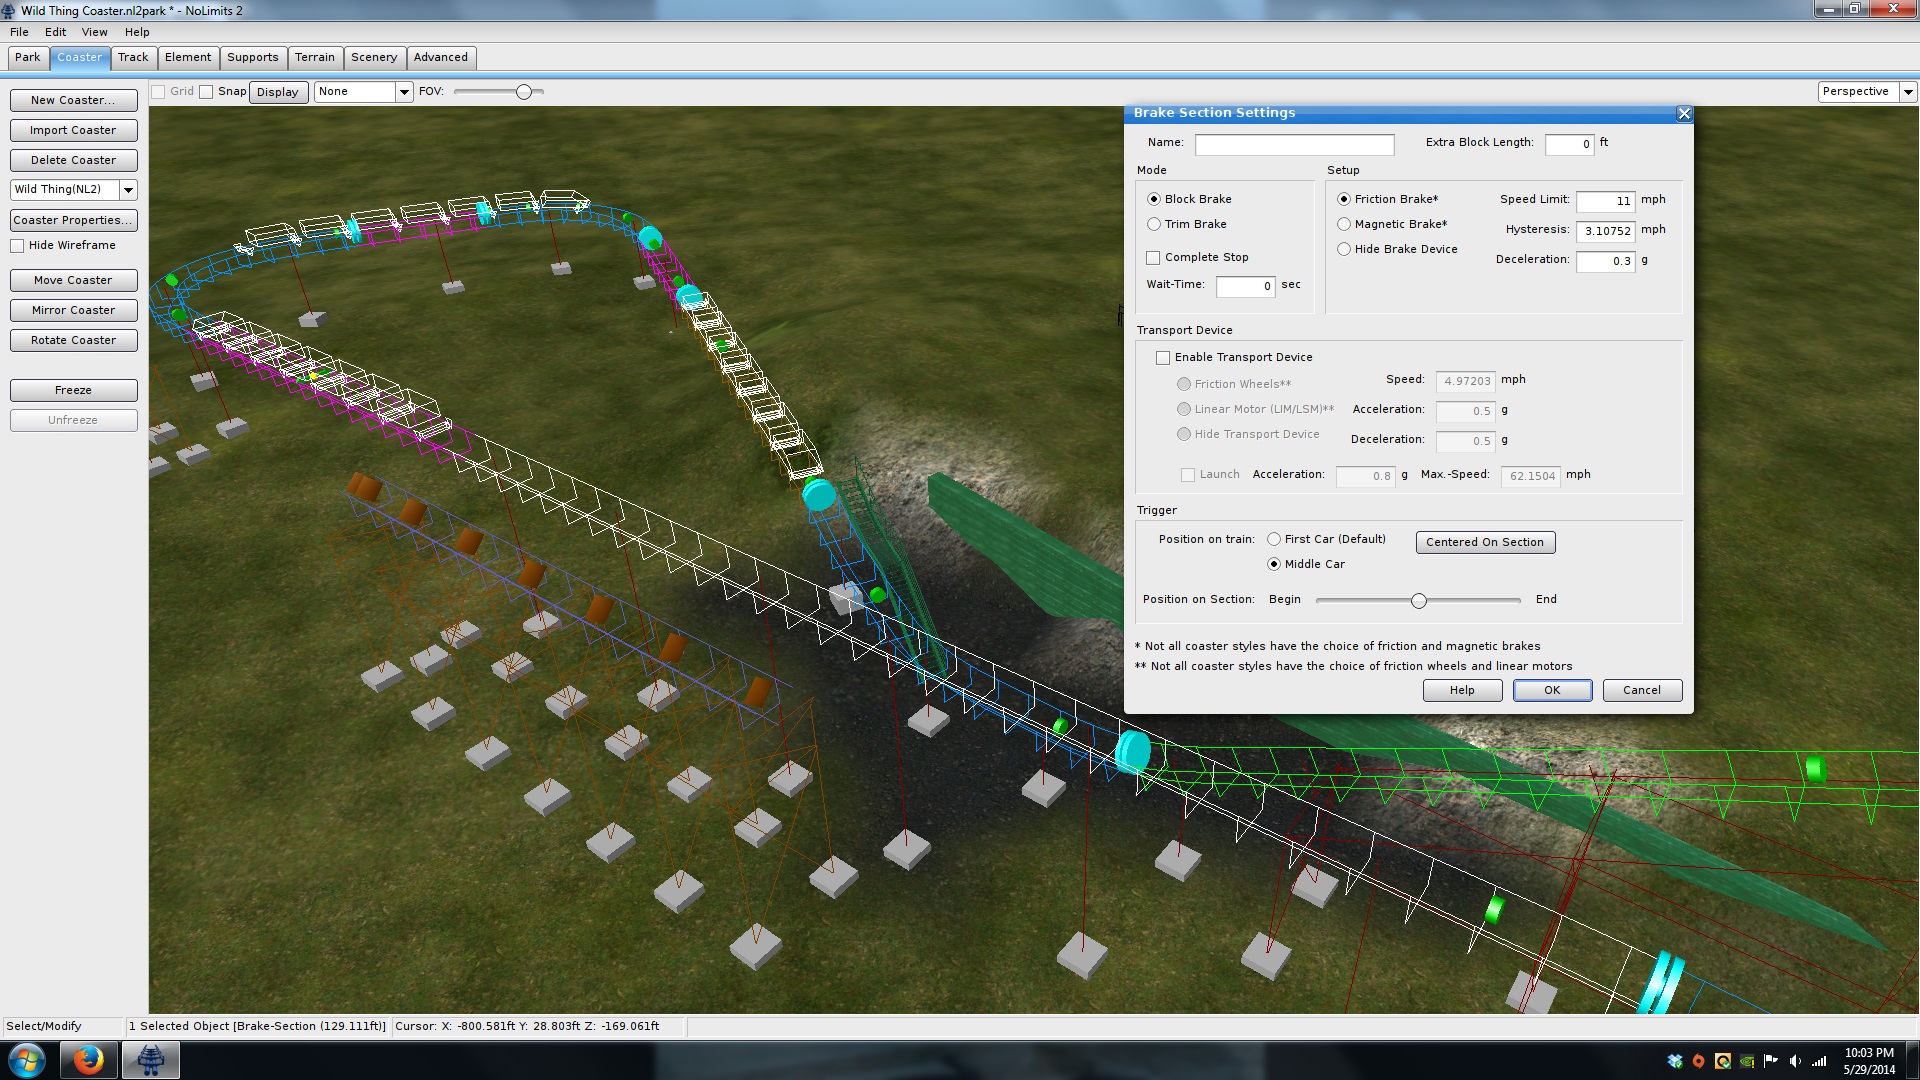Open the Origin tray icon
Screen dimensions: 1920x1080
(x=1698, y=1061)
